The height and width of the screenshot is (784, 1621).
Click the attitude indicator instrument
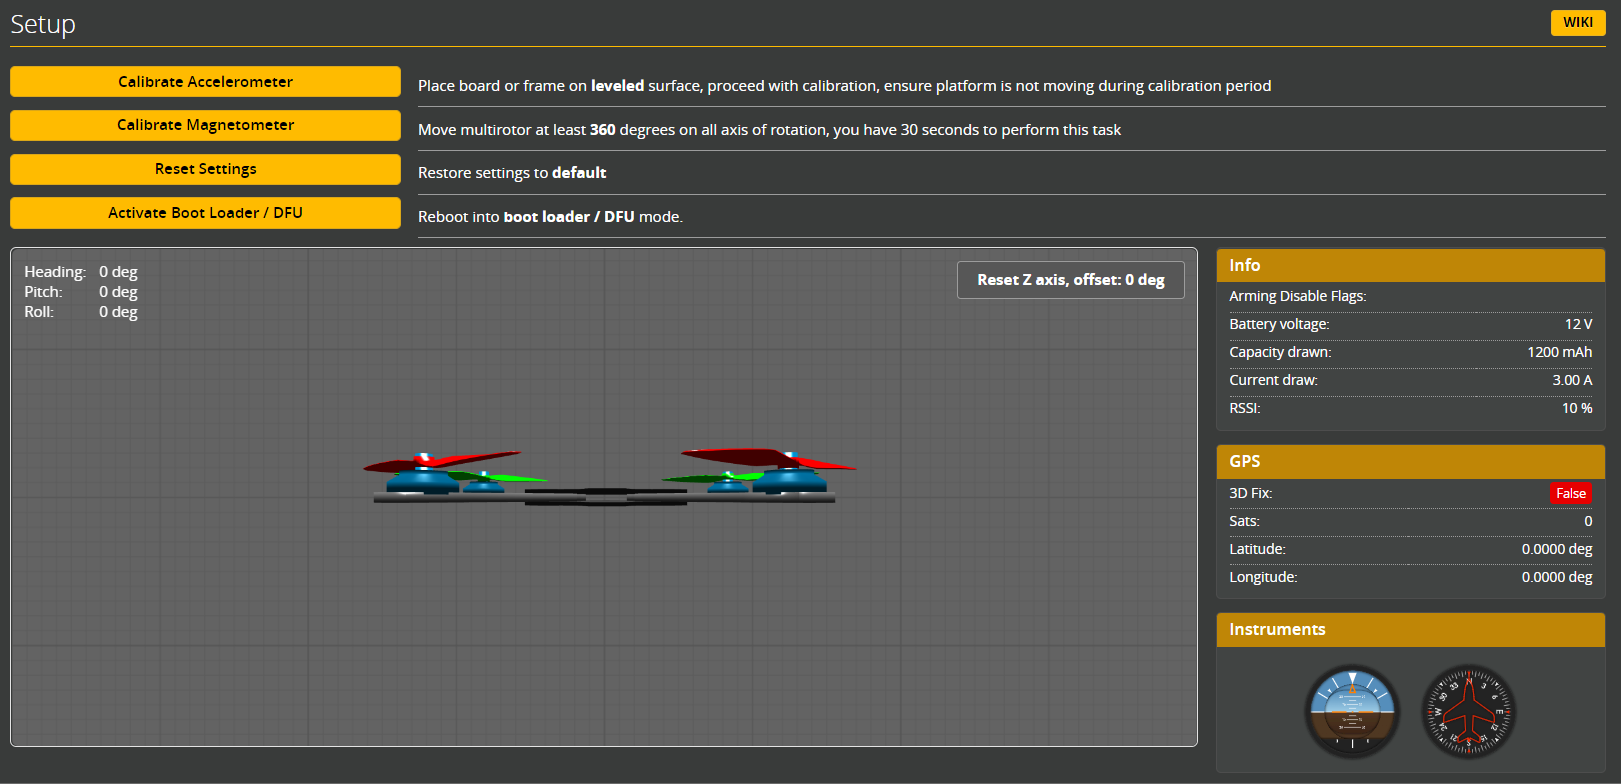[1352, 712]
